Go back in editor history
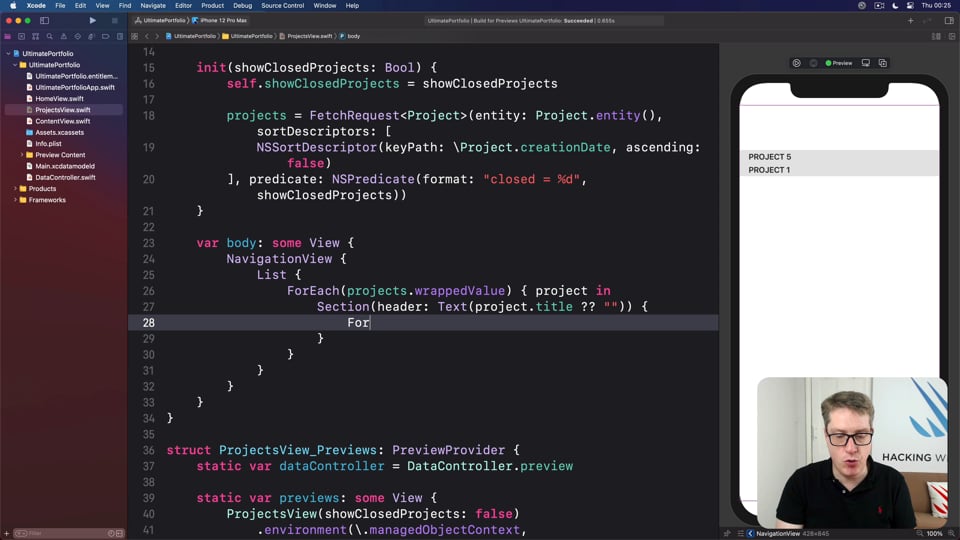960x540 pixels. (x=147, y=36)
